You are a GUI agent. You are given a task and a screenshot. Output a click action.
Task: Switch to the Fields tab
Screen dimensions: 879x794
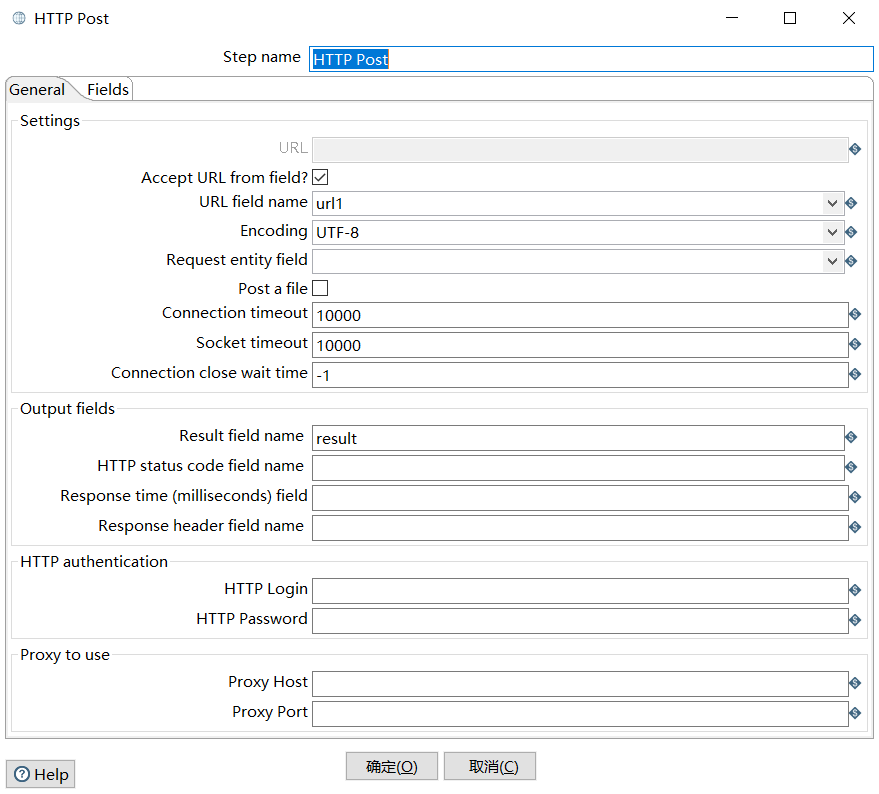[x=108, y=90]
